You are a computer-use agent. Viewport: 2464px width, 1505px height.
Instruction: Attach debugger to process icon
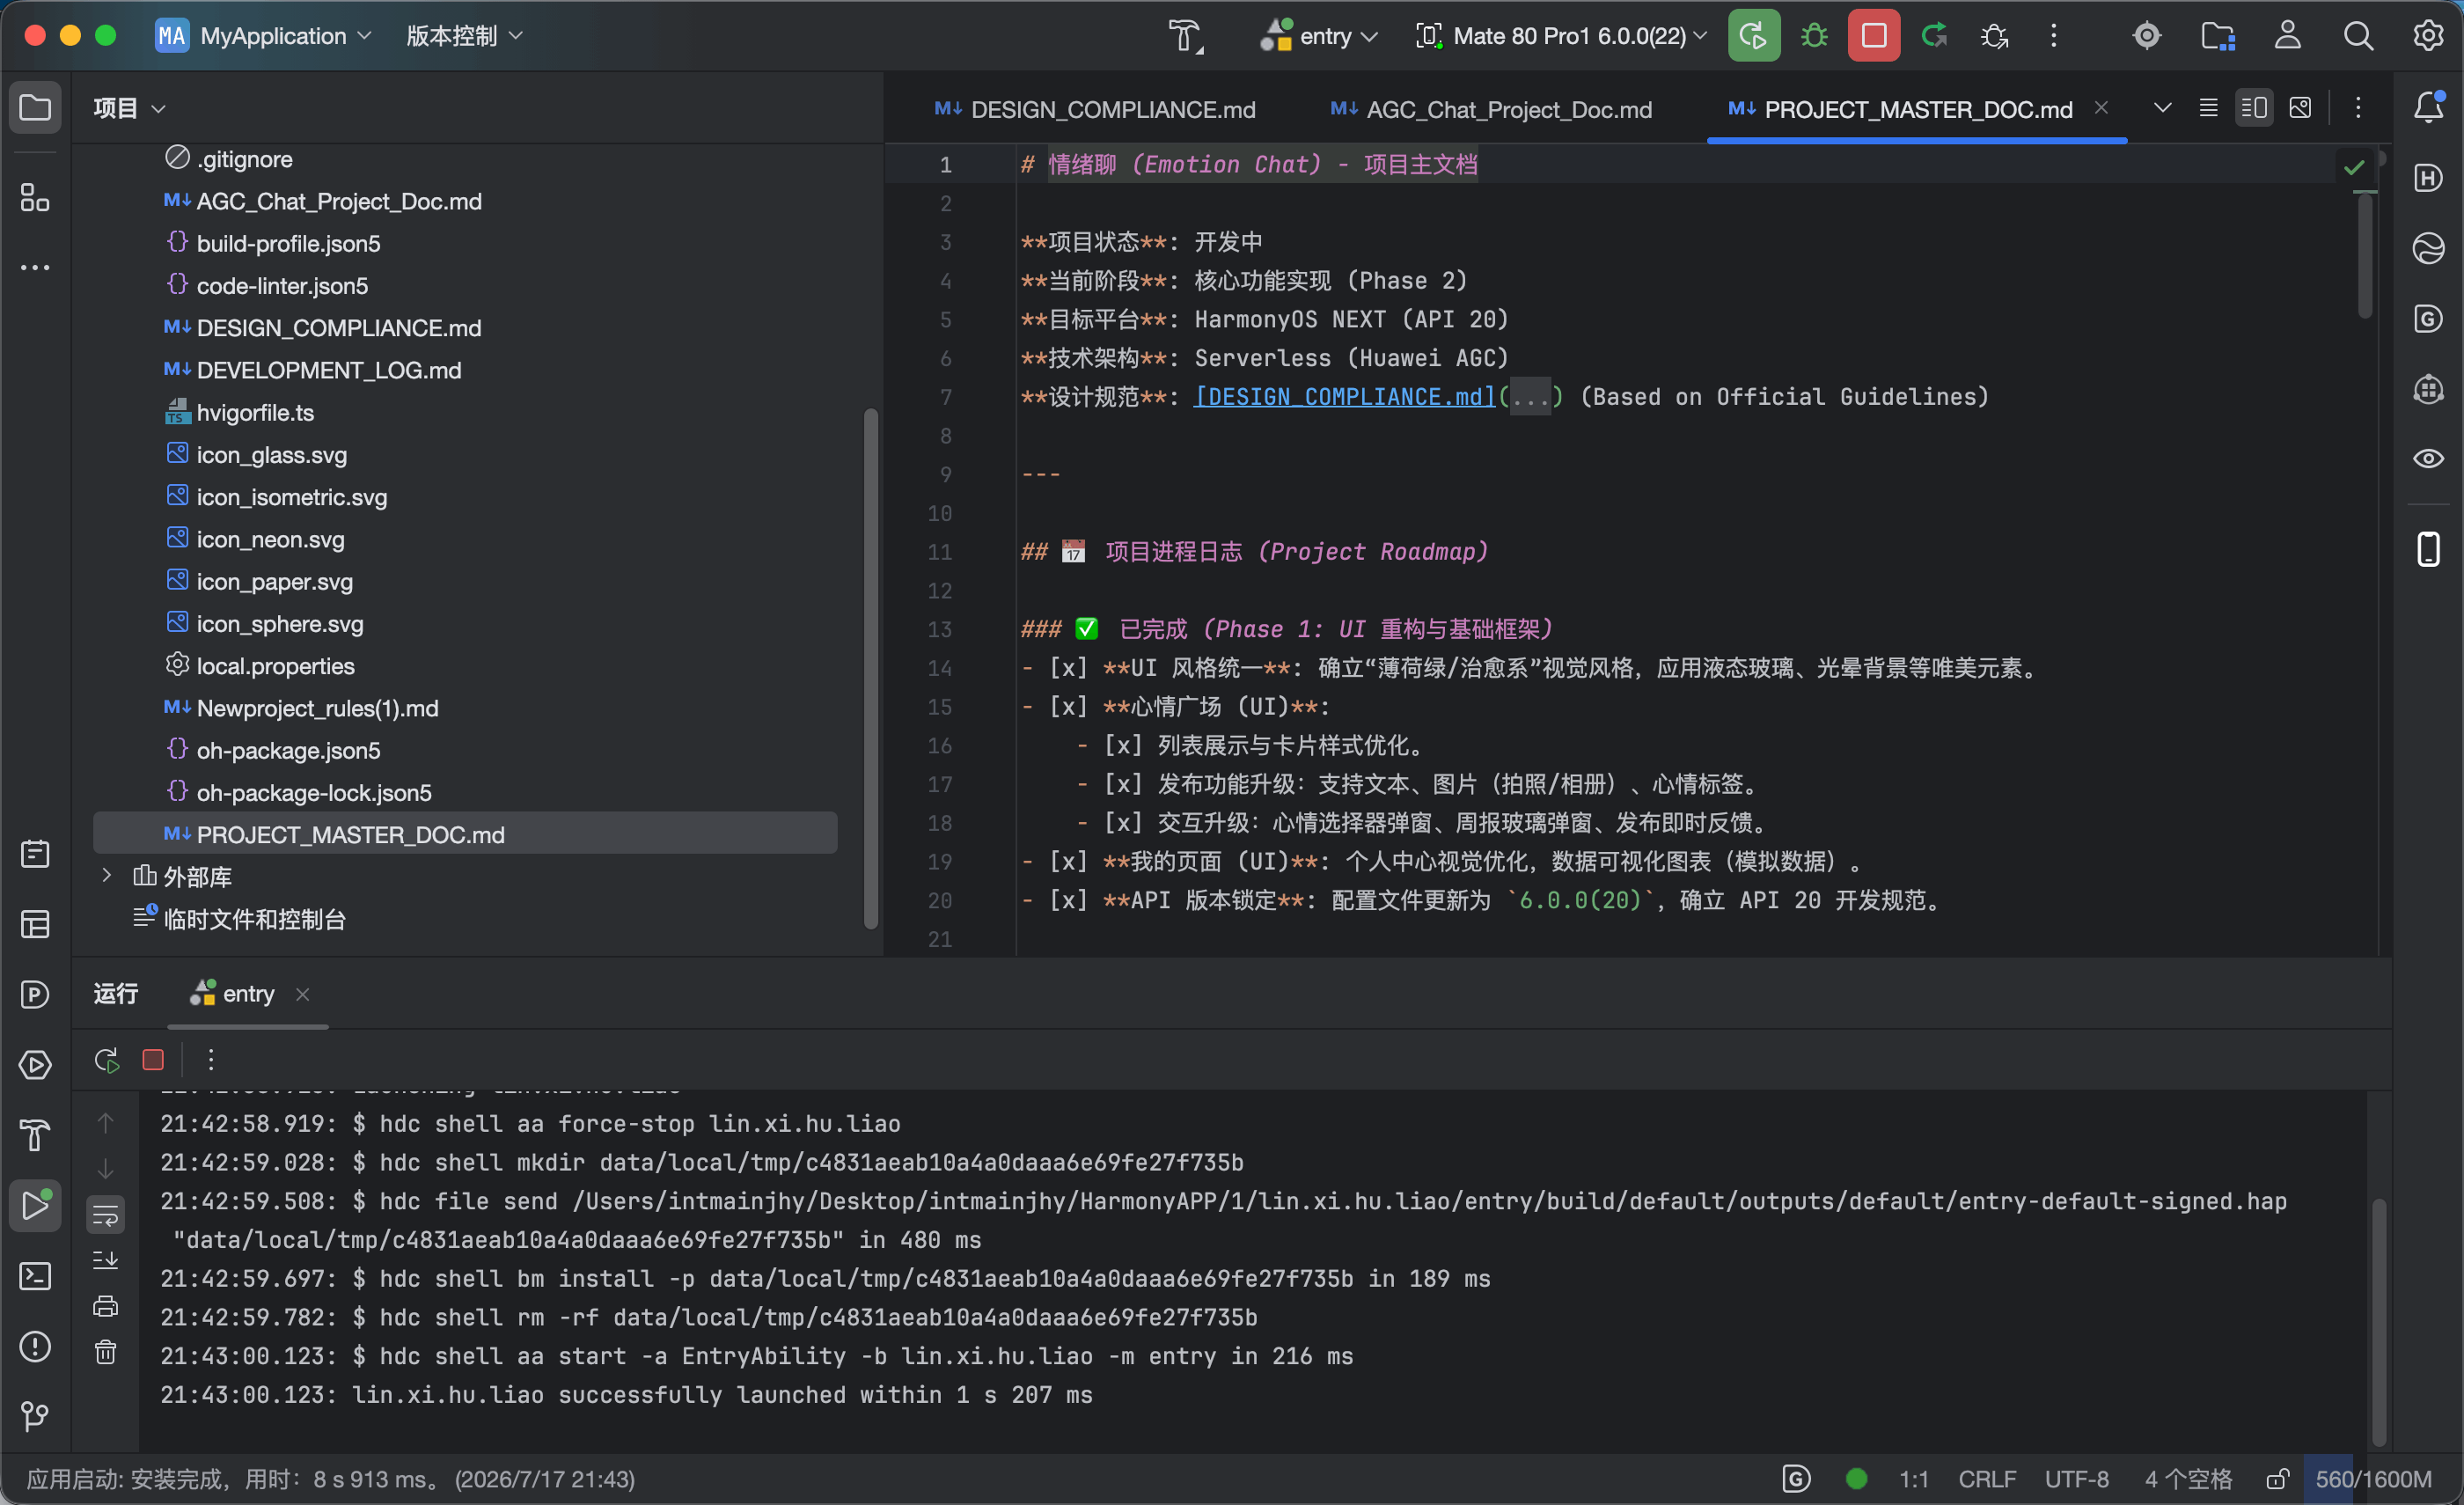click(x=1994, y=36)
